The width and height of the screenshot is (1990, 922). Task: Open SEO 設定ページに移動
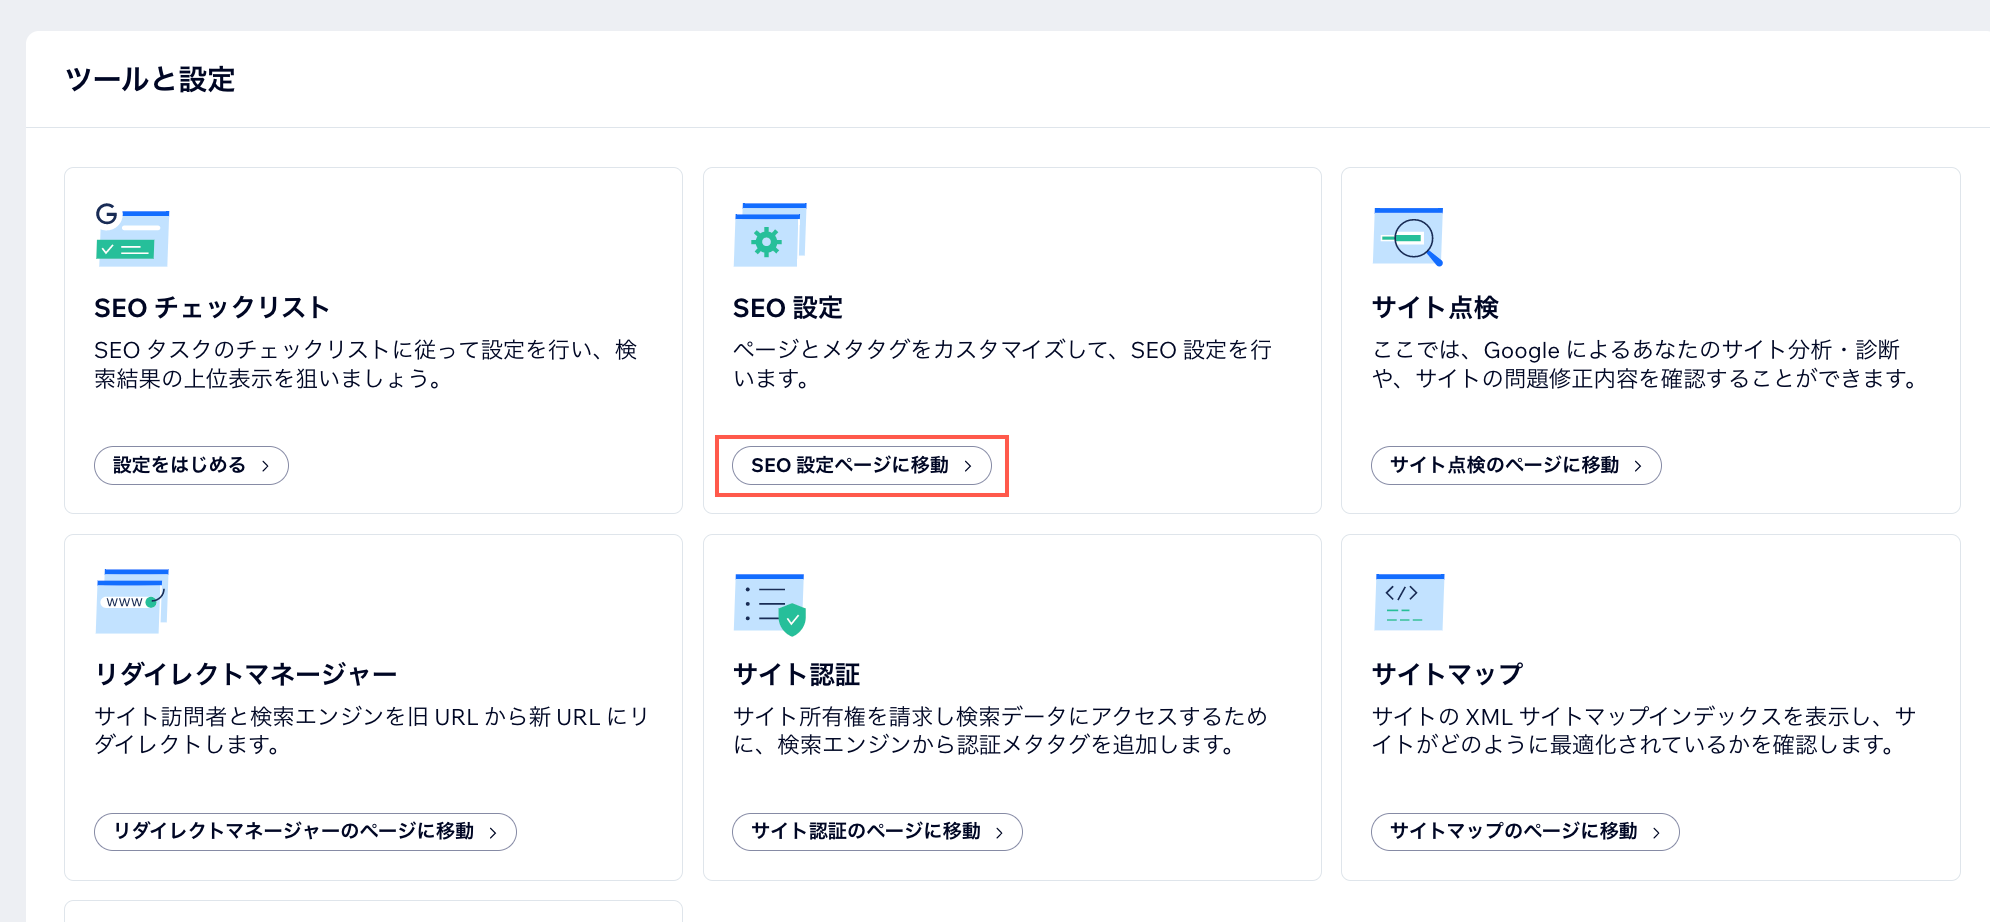(x=860, y=465)
